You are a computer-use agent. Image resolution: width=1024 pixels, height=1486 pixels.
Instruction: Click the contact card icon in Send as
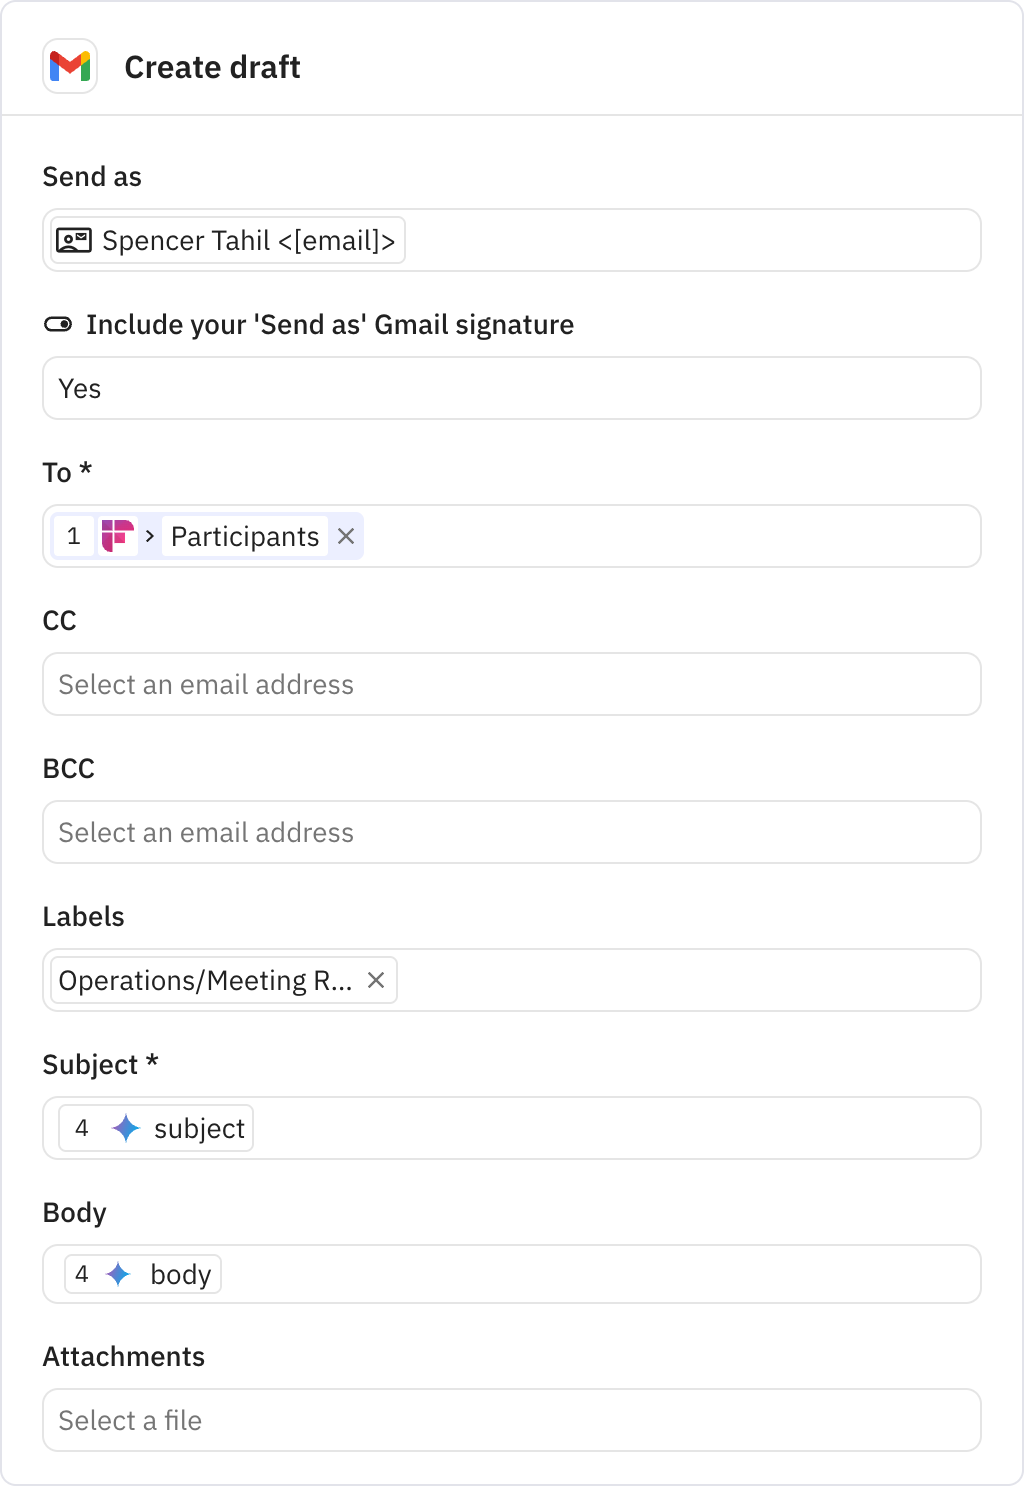pyautogui.click(x=74, y=241)
